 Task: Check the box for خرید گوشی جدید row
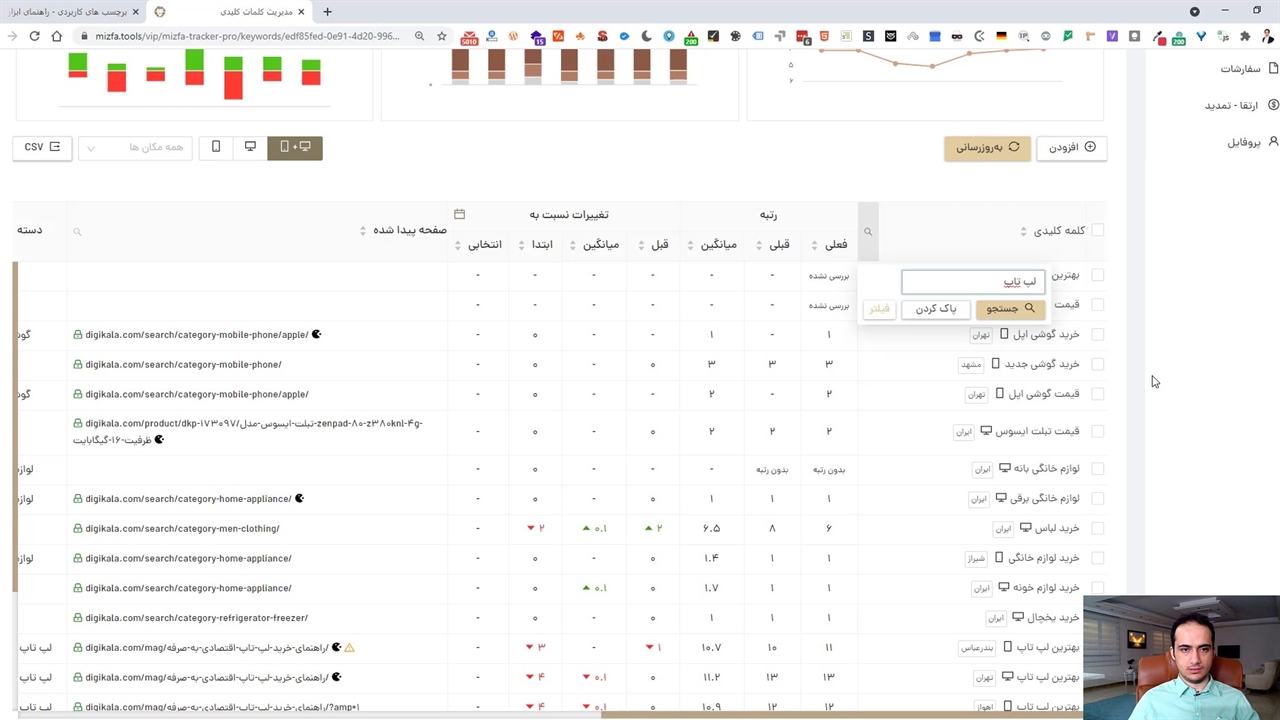tap(1097, 364)
